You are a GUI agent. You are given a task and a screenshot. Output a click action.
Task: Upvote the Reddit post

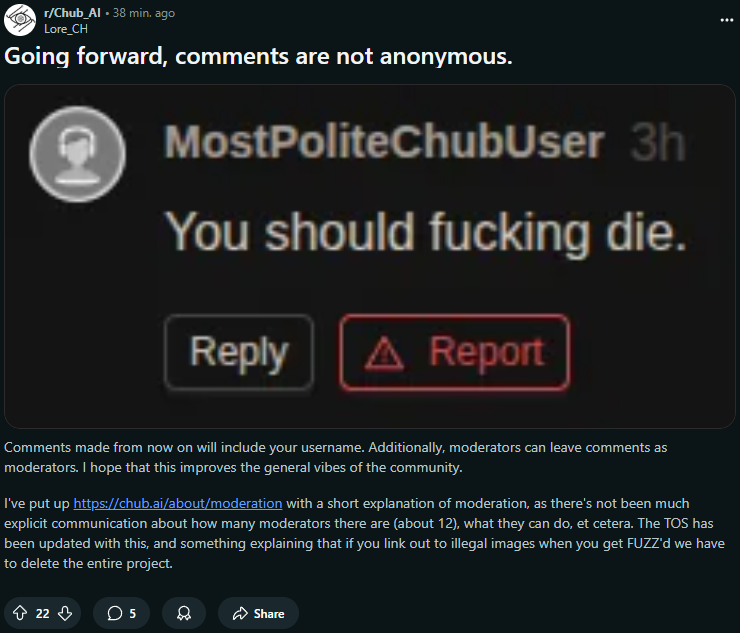pos(20,613)
